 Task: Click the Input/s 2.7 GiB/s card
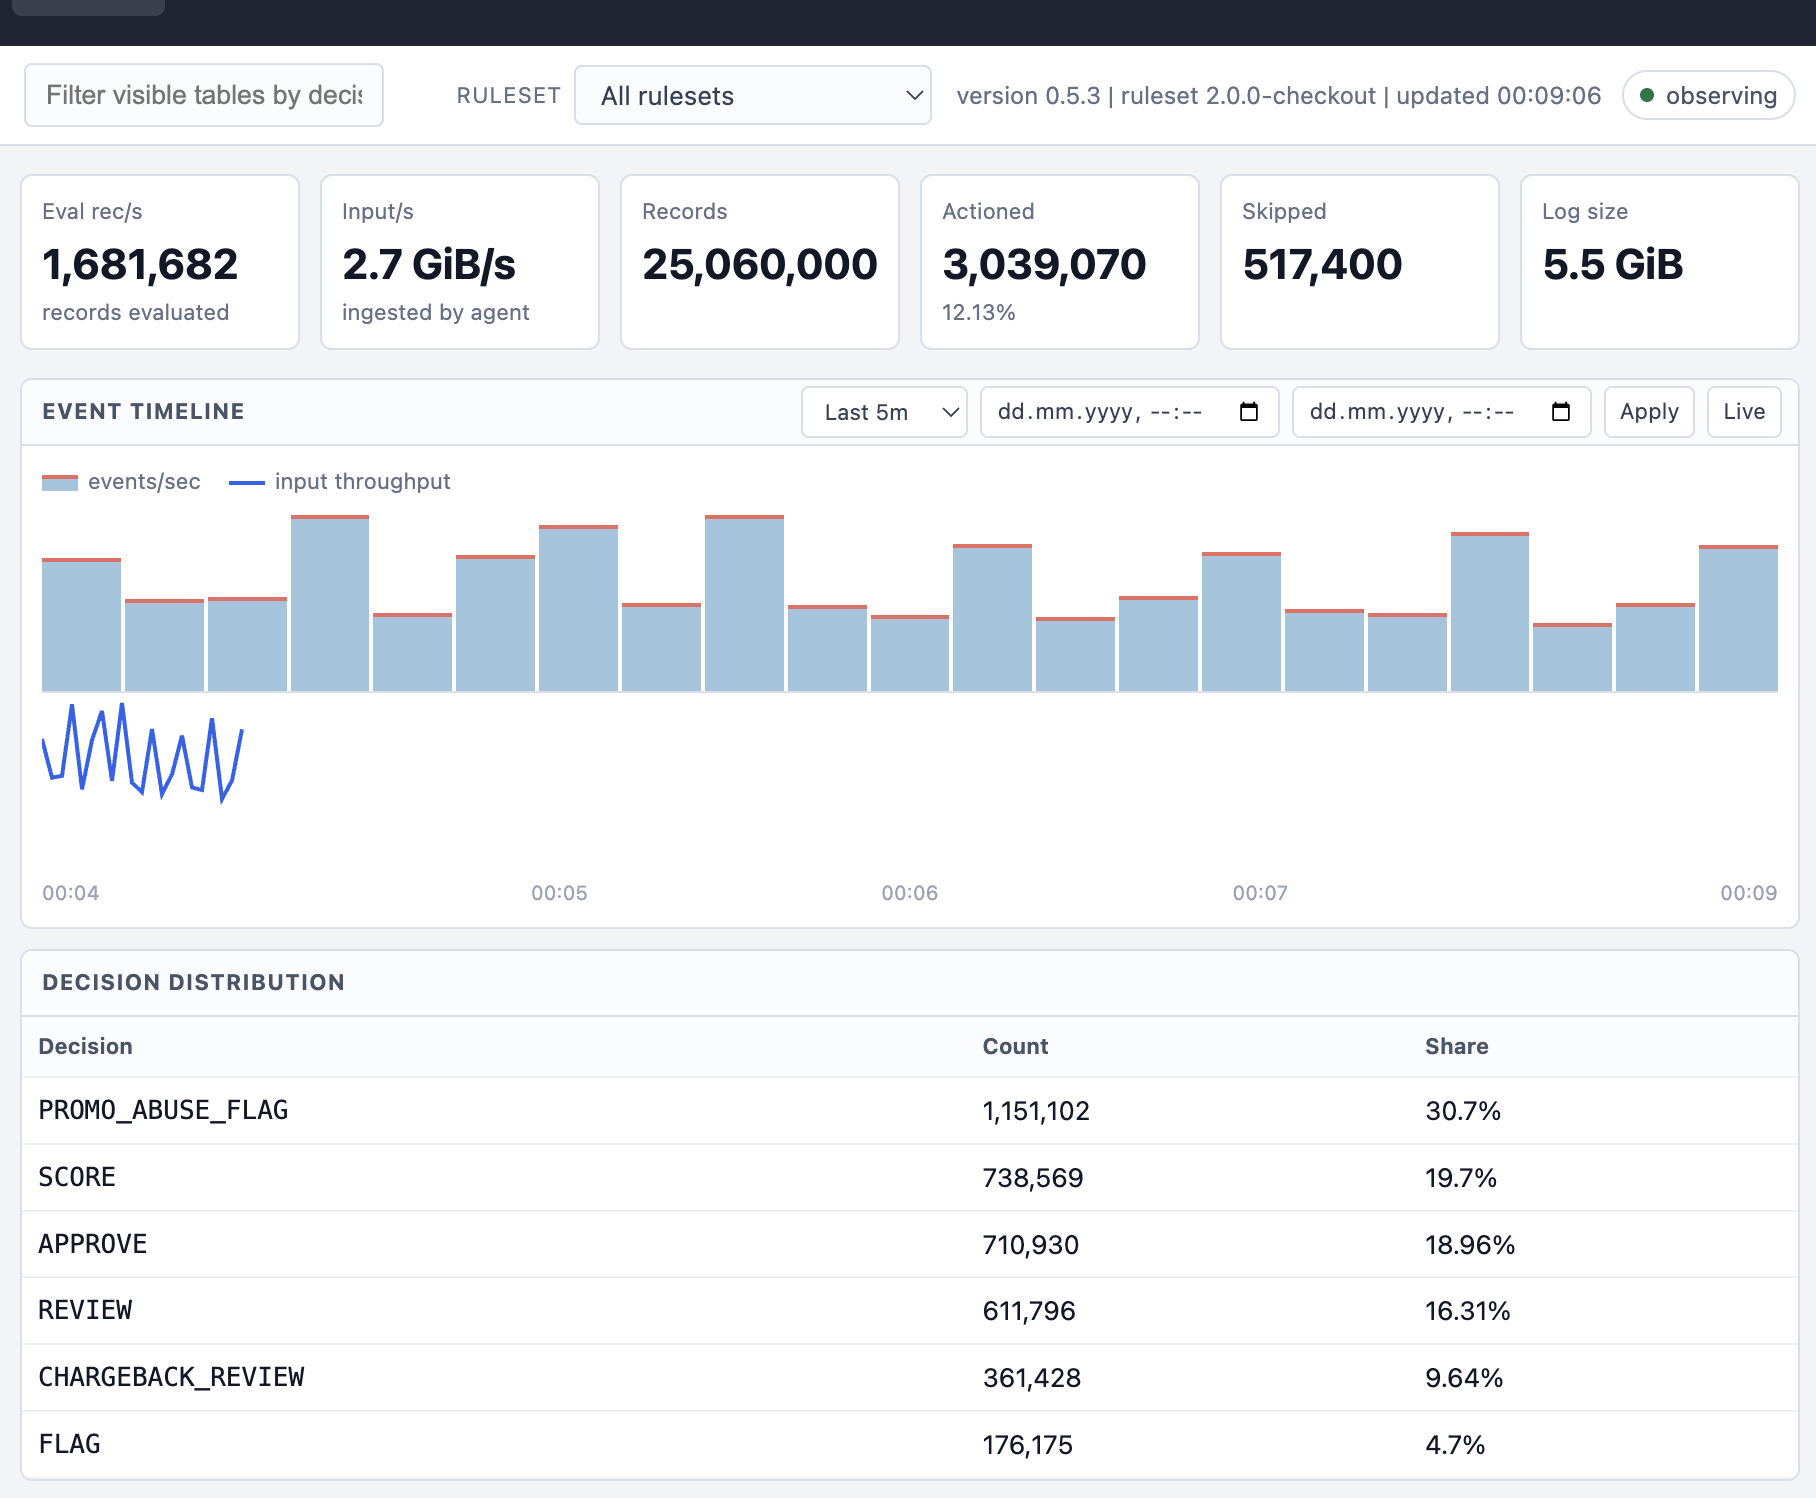point(460,262)
